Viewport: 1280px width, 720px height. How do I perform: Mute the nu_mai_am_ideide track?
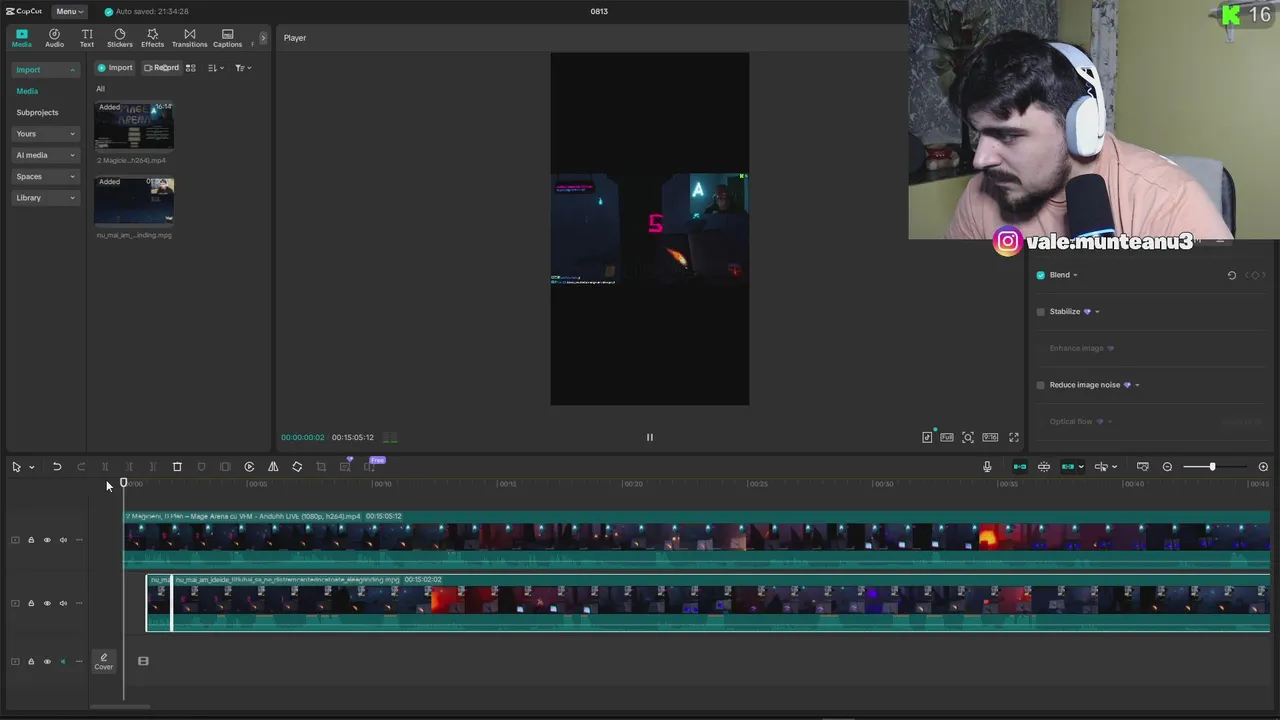point(63,603)
